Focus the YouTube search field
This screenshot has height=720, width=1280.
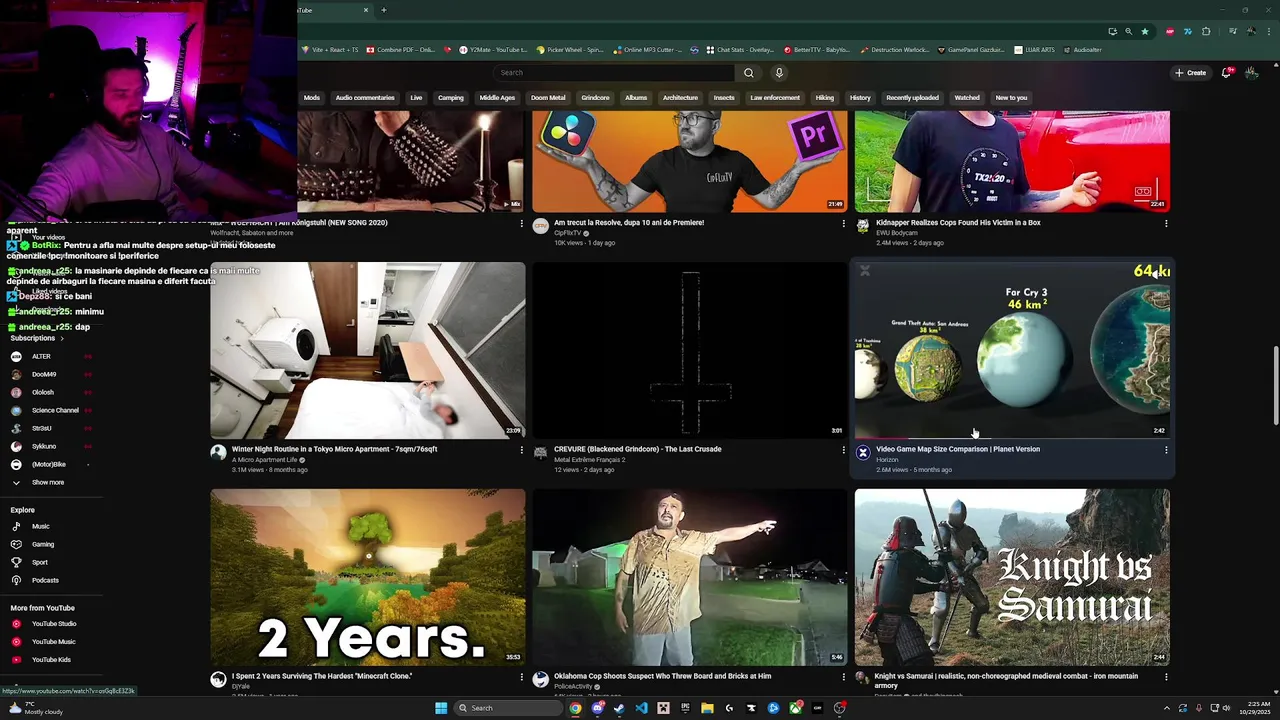615,72
